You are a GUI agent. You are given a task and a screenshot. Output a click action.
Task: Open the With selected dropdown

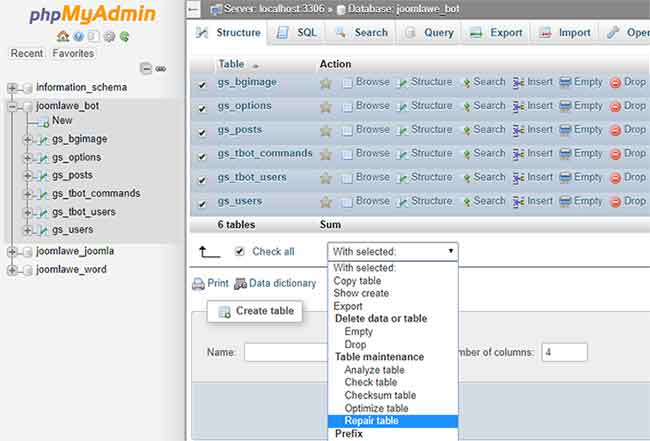pos(393,252)
